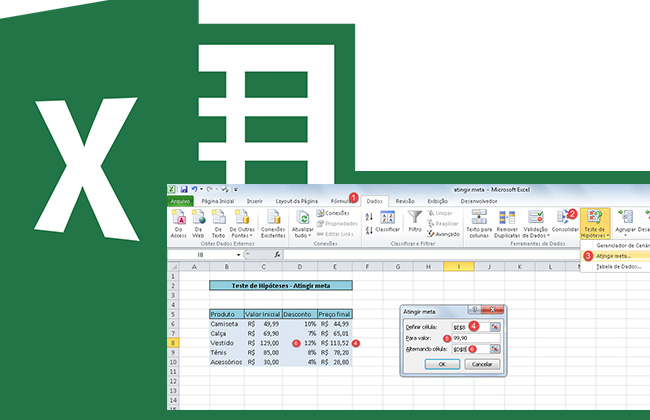The image size is (650, 420).
Task: Select row 8 header
Action: coord(173,343)
